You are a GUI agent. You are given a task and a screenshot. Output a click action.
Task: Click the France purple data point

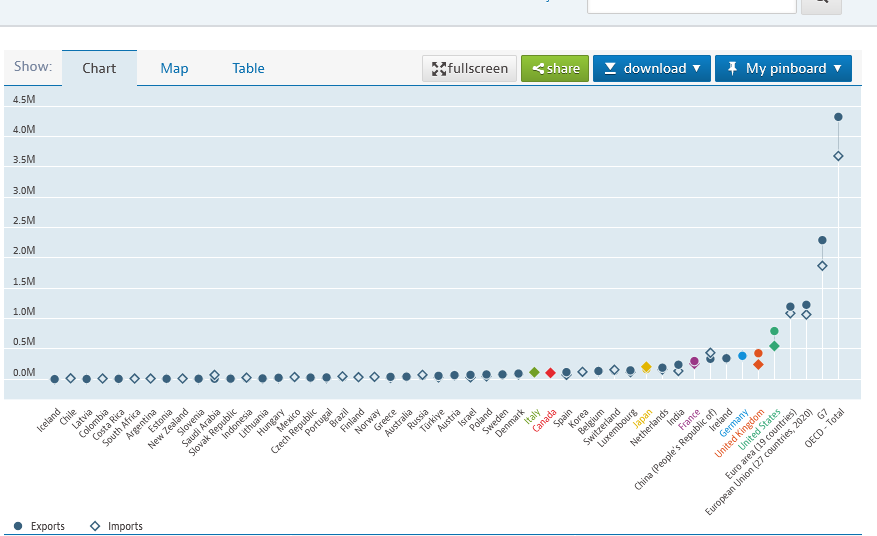(694, 362)
